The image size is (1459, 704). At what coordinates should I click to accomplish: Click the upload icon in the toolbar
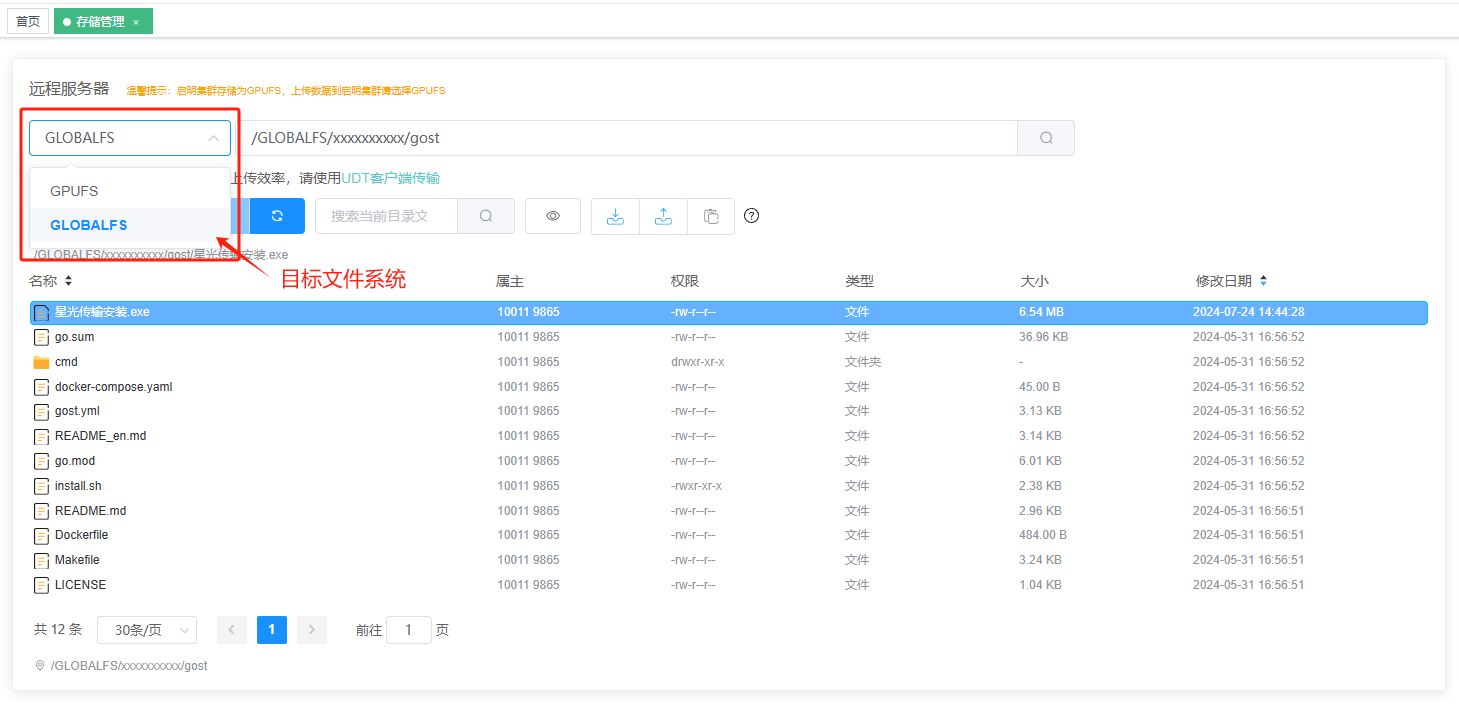point(663,216)
